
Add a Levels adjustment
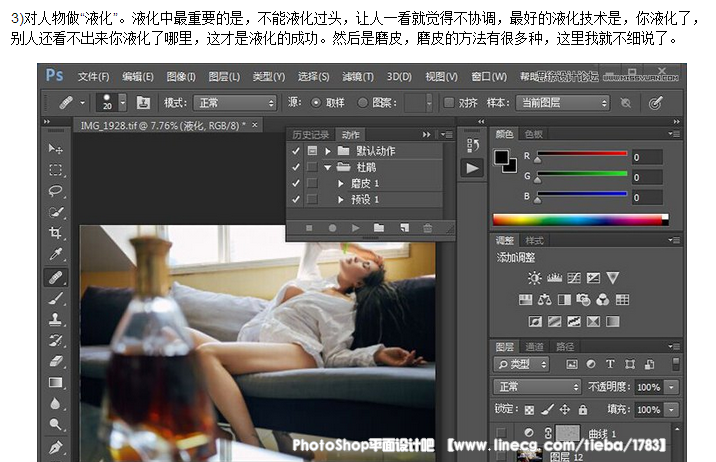pyautogui.click(x=554, y=278)
